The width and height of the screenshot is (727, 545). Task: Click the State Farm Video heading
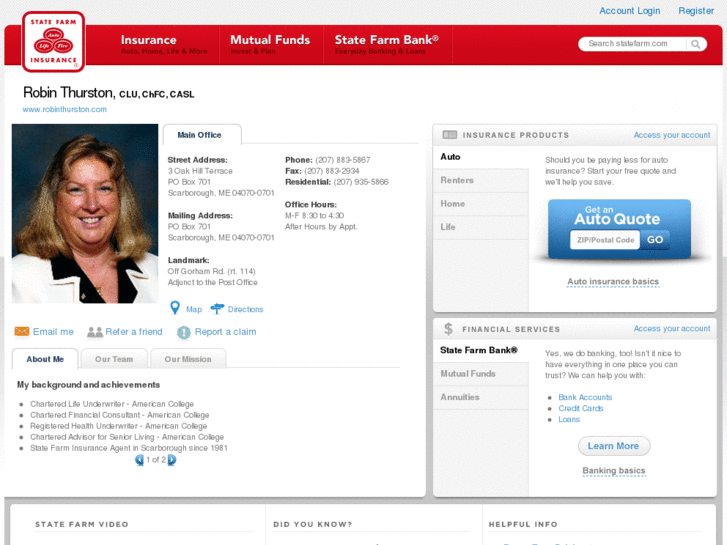[82, 524]
